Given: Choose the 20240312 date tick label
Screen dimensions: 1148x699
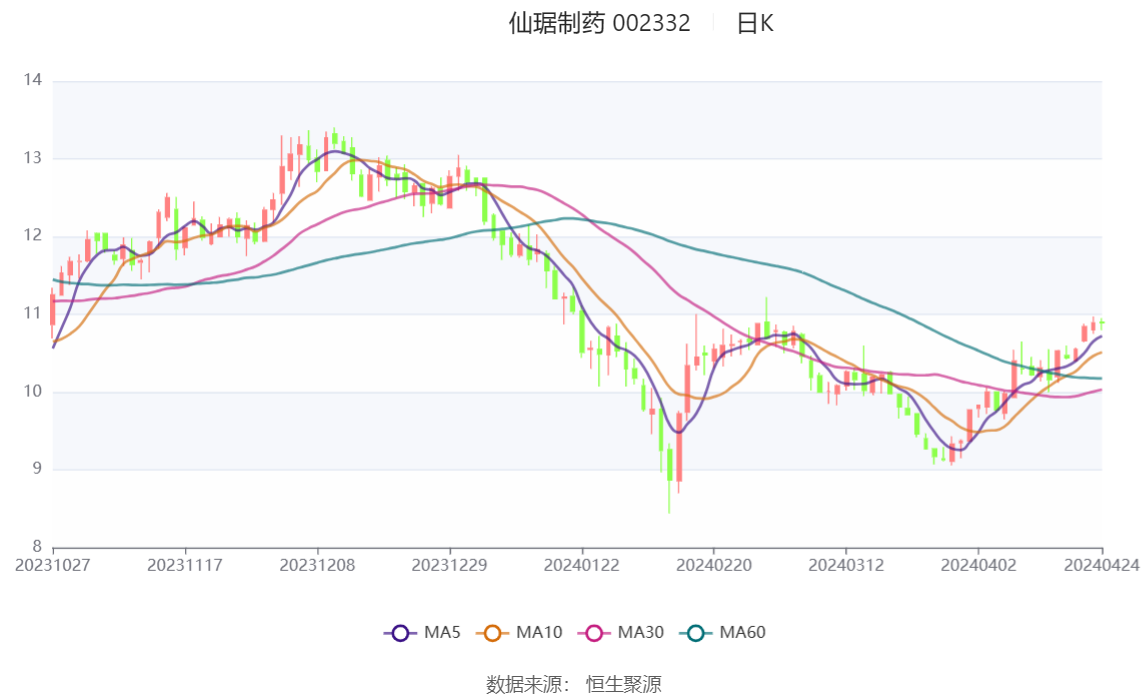Looking at the screenshot, I should [x=846, y=565].
